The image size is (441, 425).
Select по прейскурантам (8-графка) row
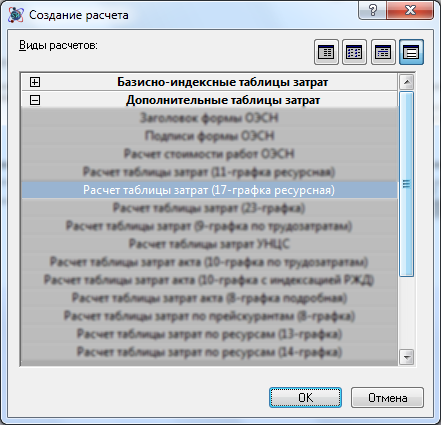point(209,316)
